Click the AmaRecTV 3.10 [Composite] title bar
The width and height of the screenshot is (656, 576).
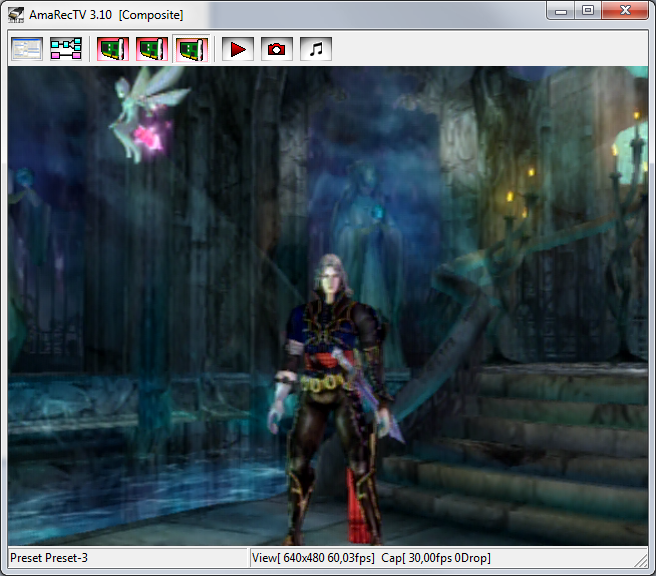tap(300, 14)
